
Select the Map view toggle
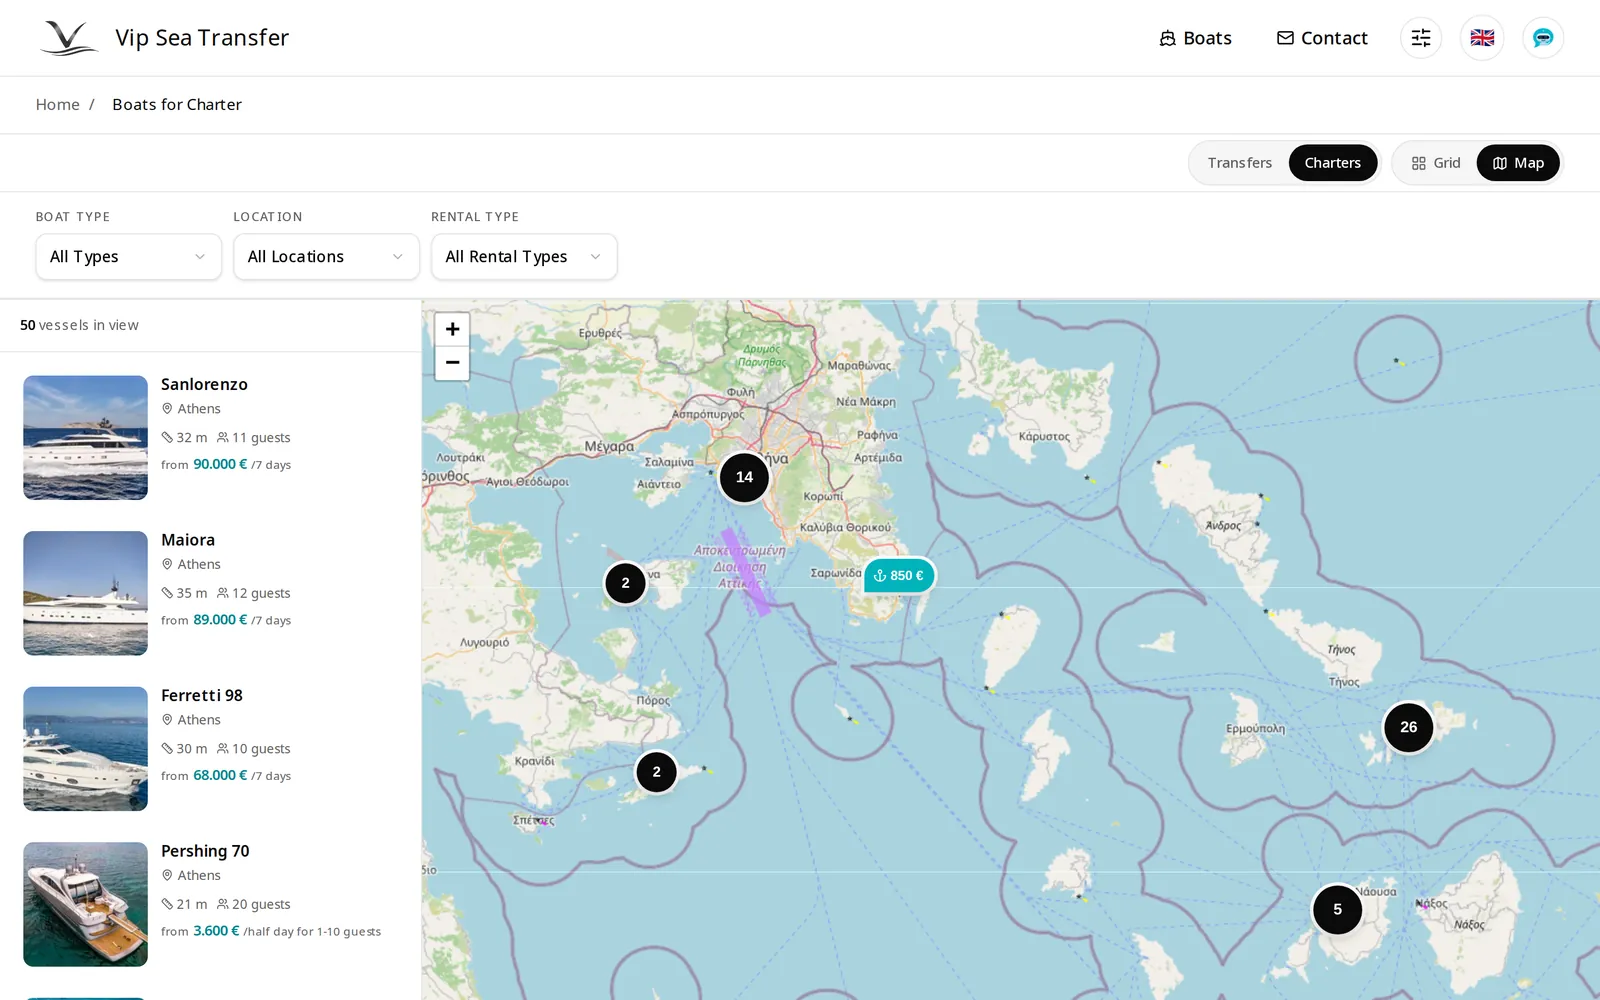point(1518,163)
